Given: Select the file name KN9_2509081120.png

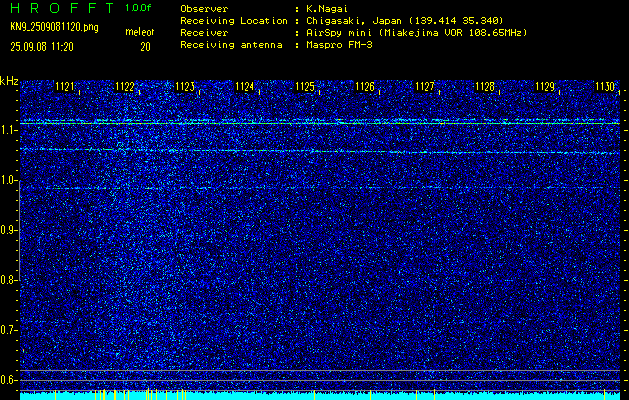Looking at the screenshot, I should click(x=55, y=27).
